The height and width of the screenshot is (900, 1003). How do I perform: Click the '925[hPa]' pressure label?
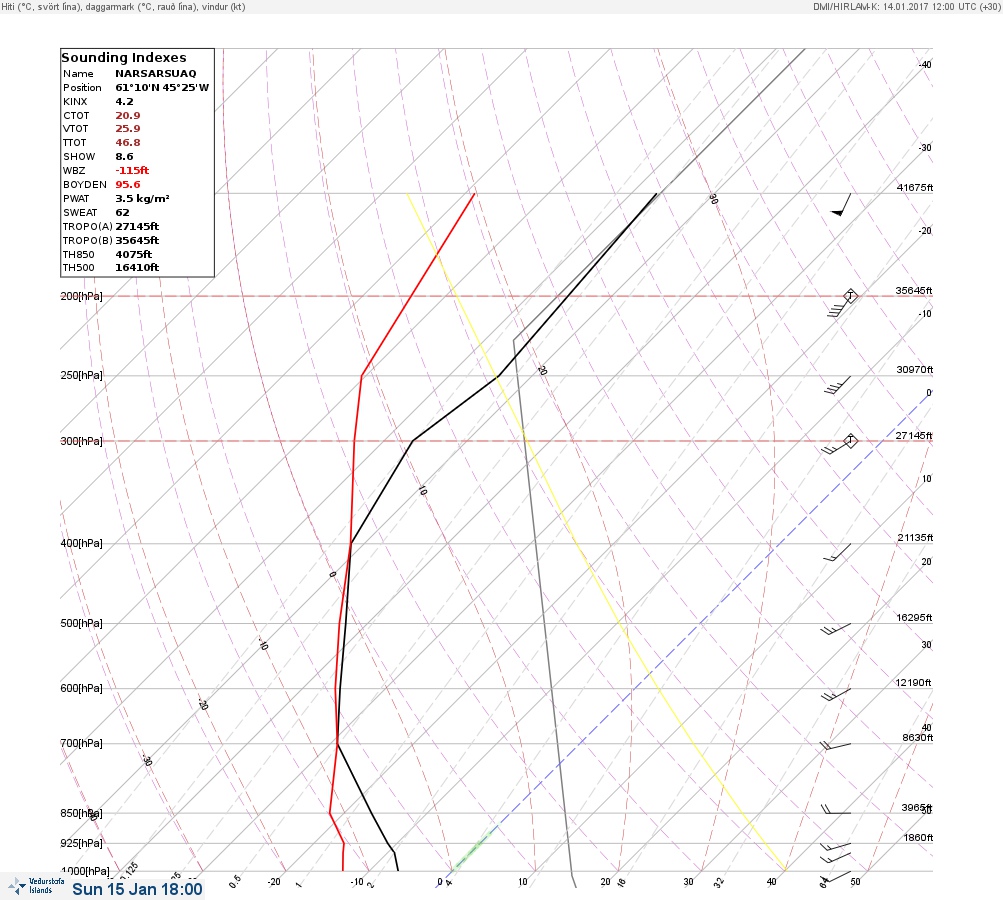coord(81,843)
